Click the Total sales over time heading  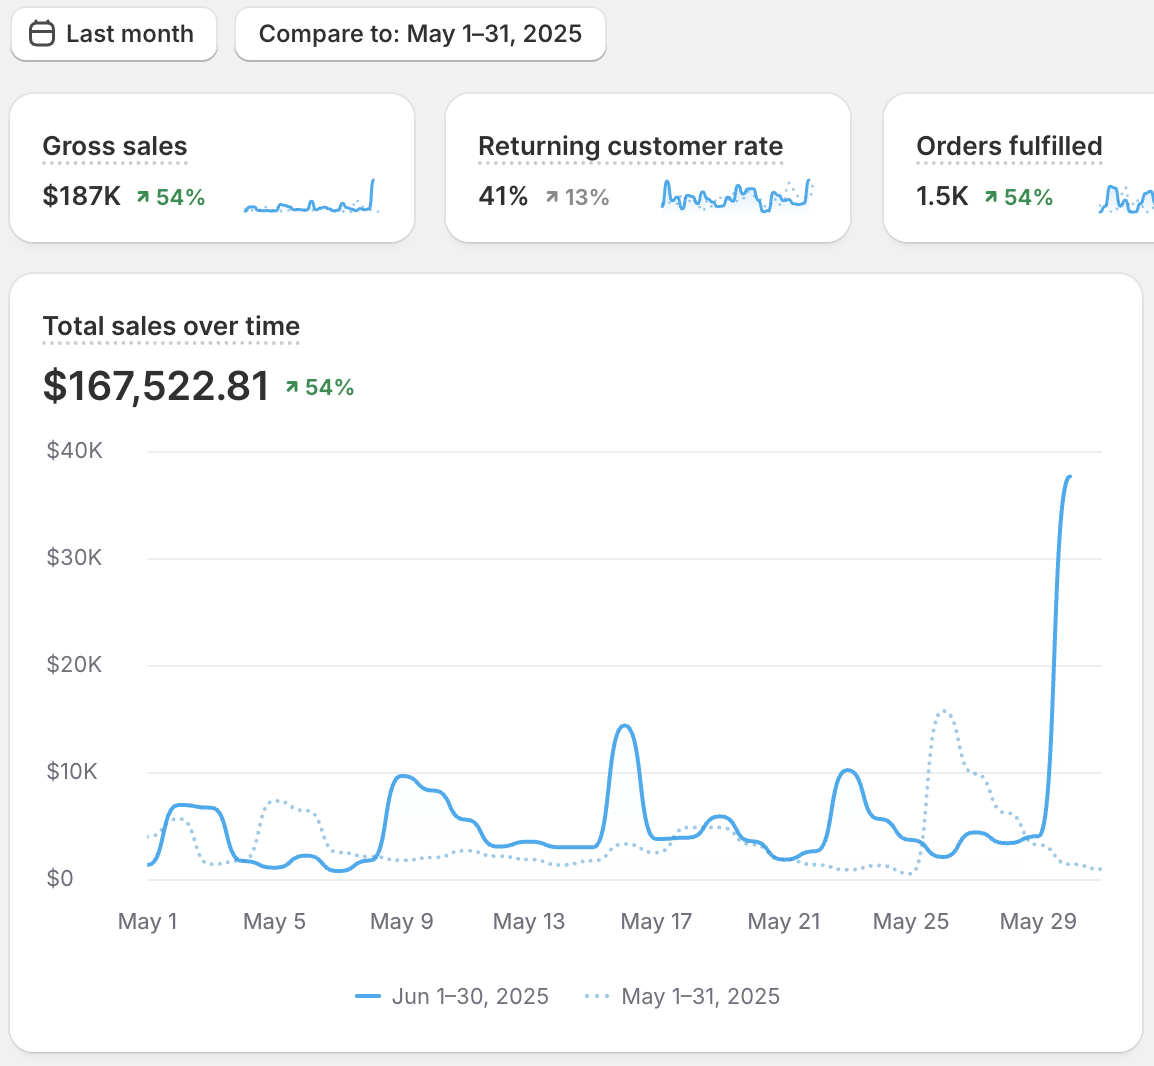(x=171, y=326)
